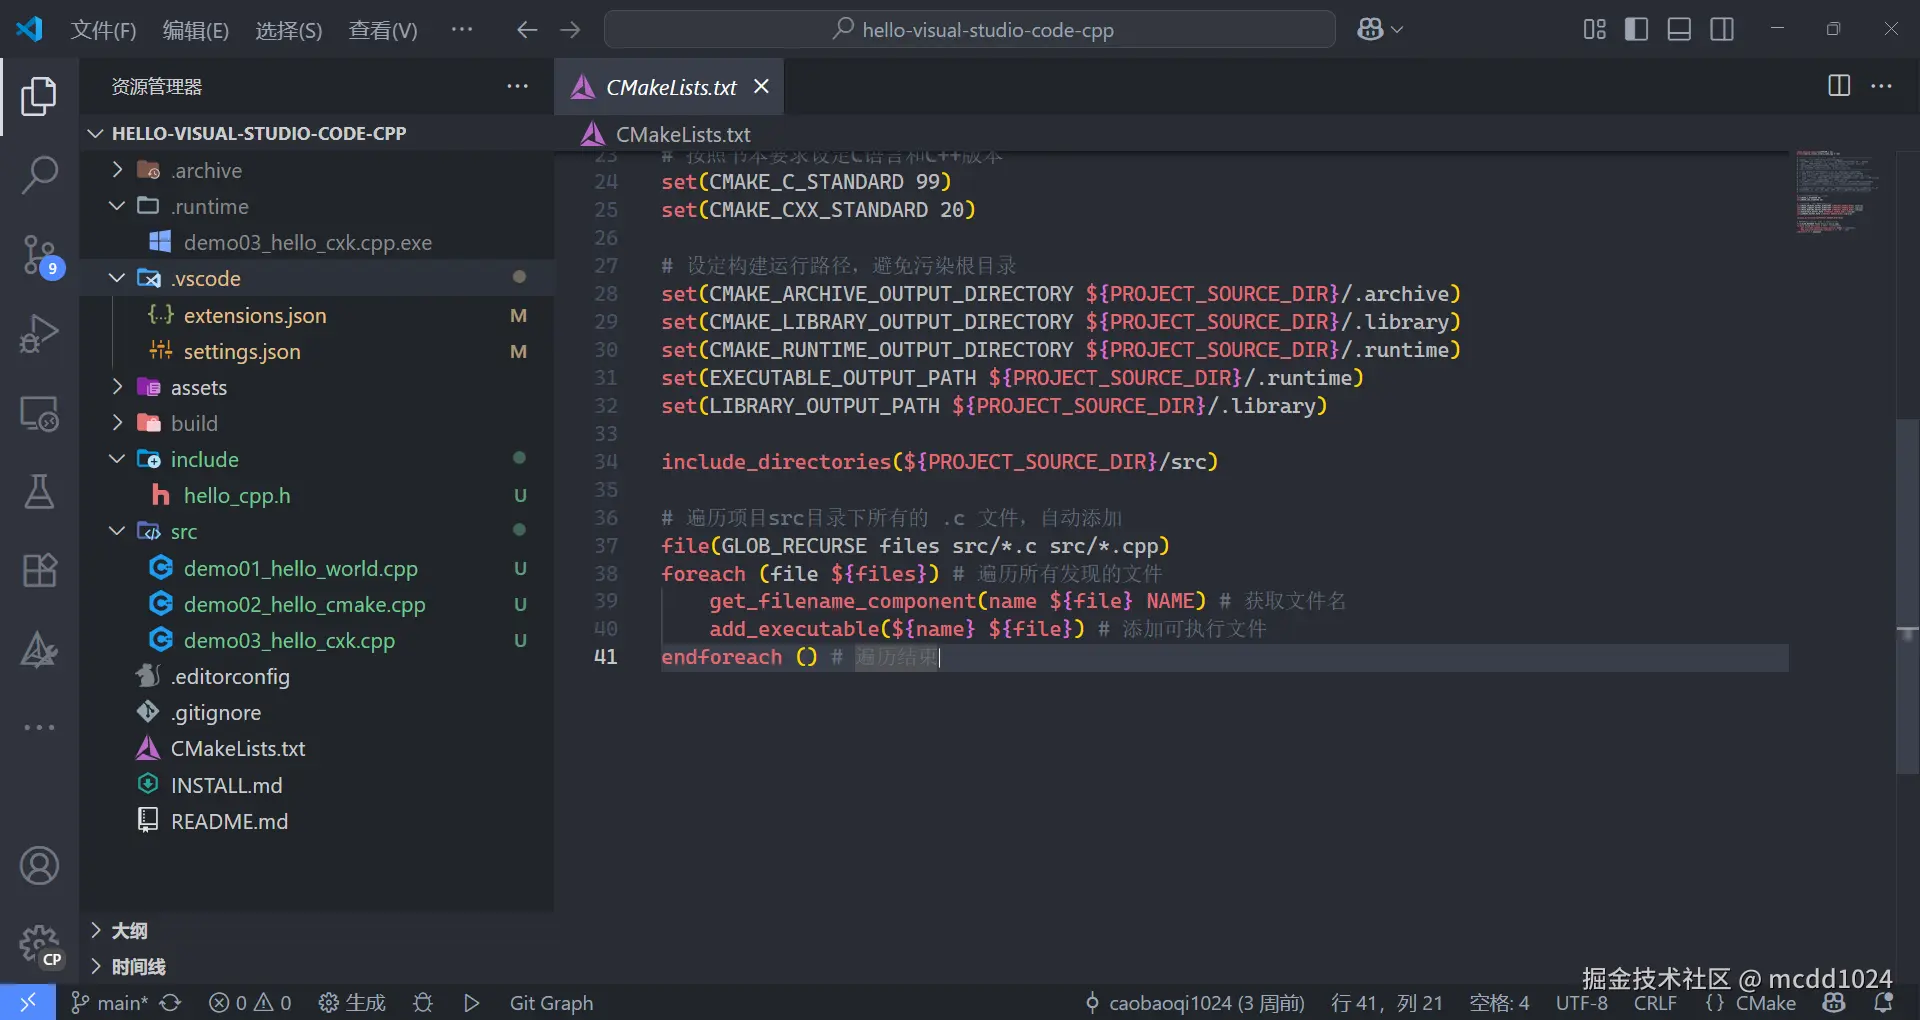Switch git branch main* in status bar

(x=110, y=1003)
